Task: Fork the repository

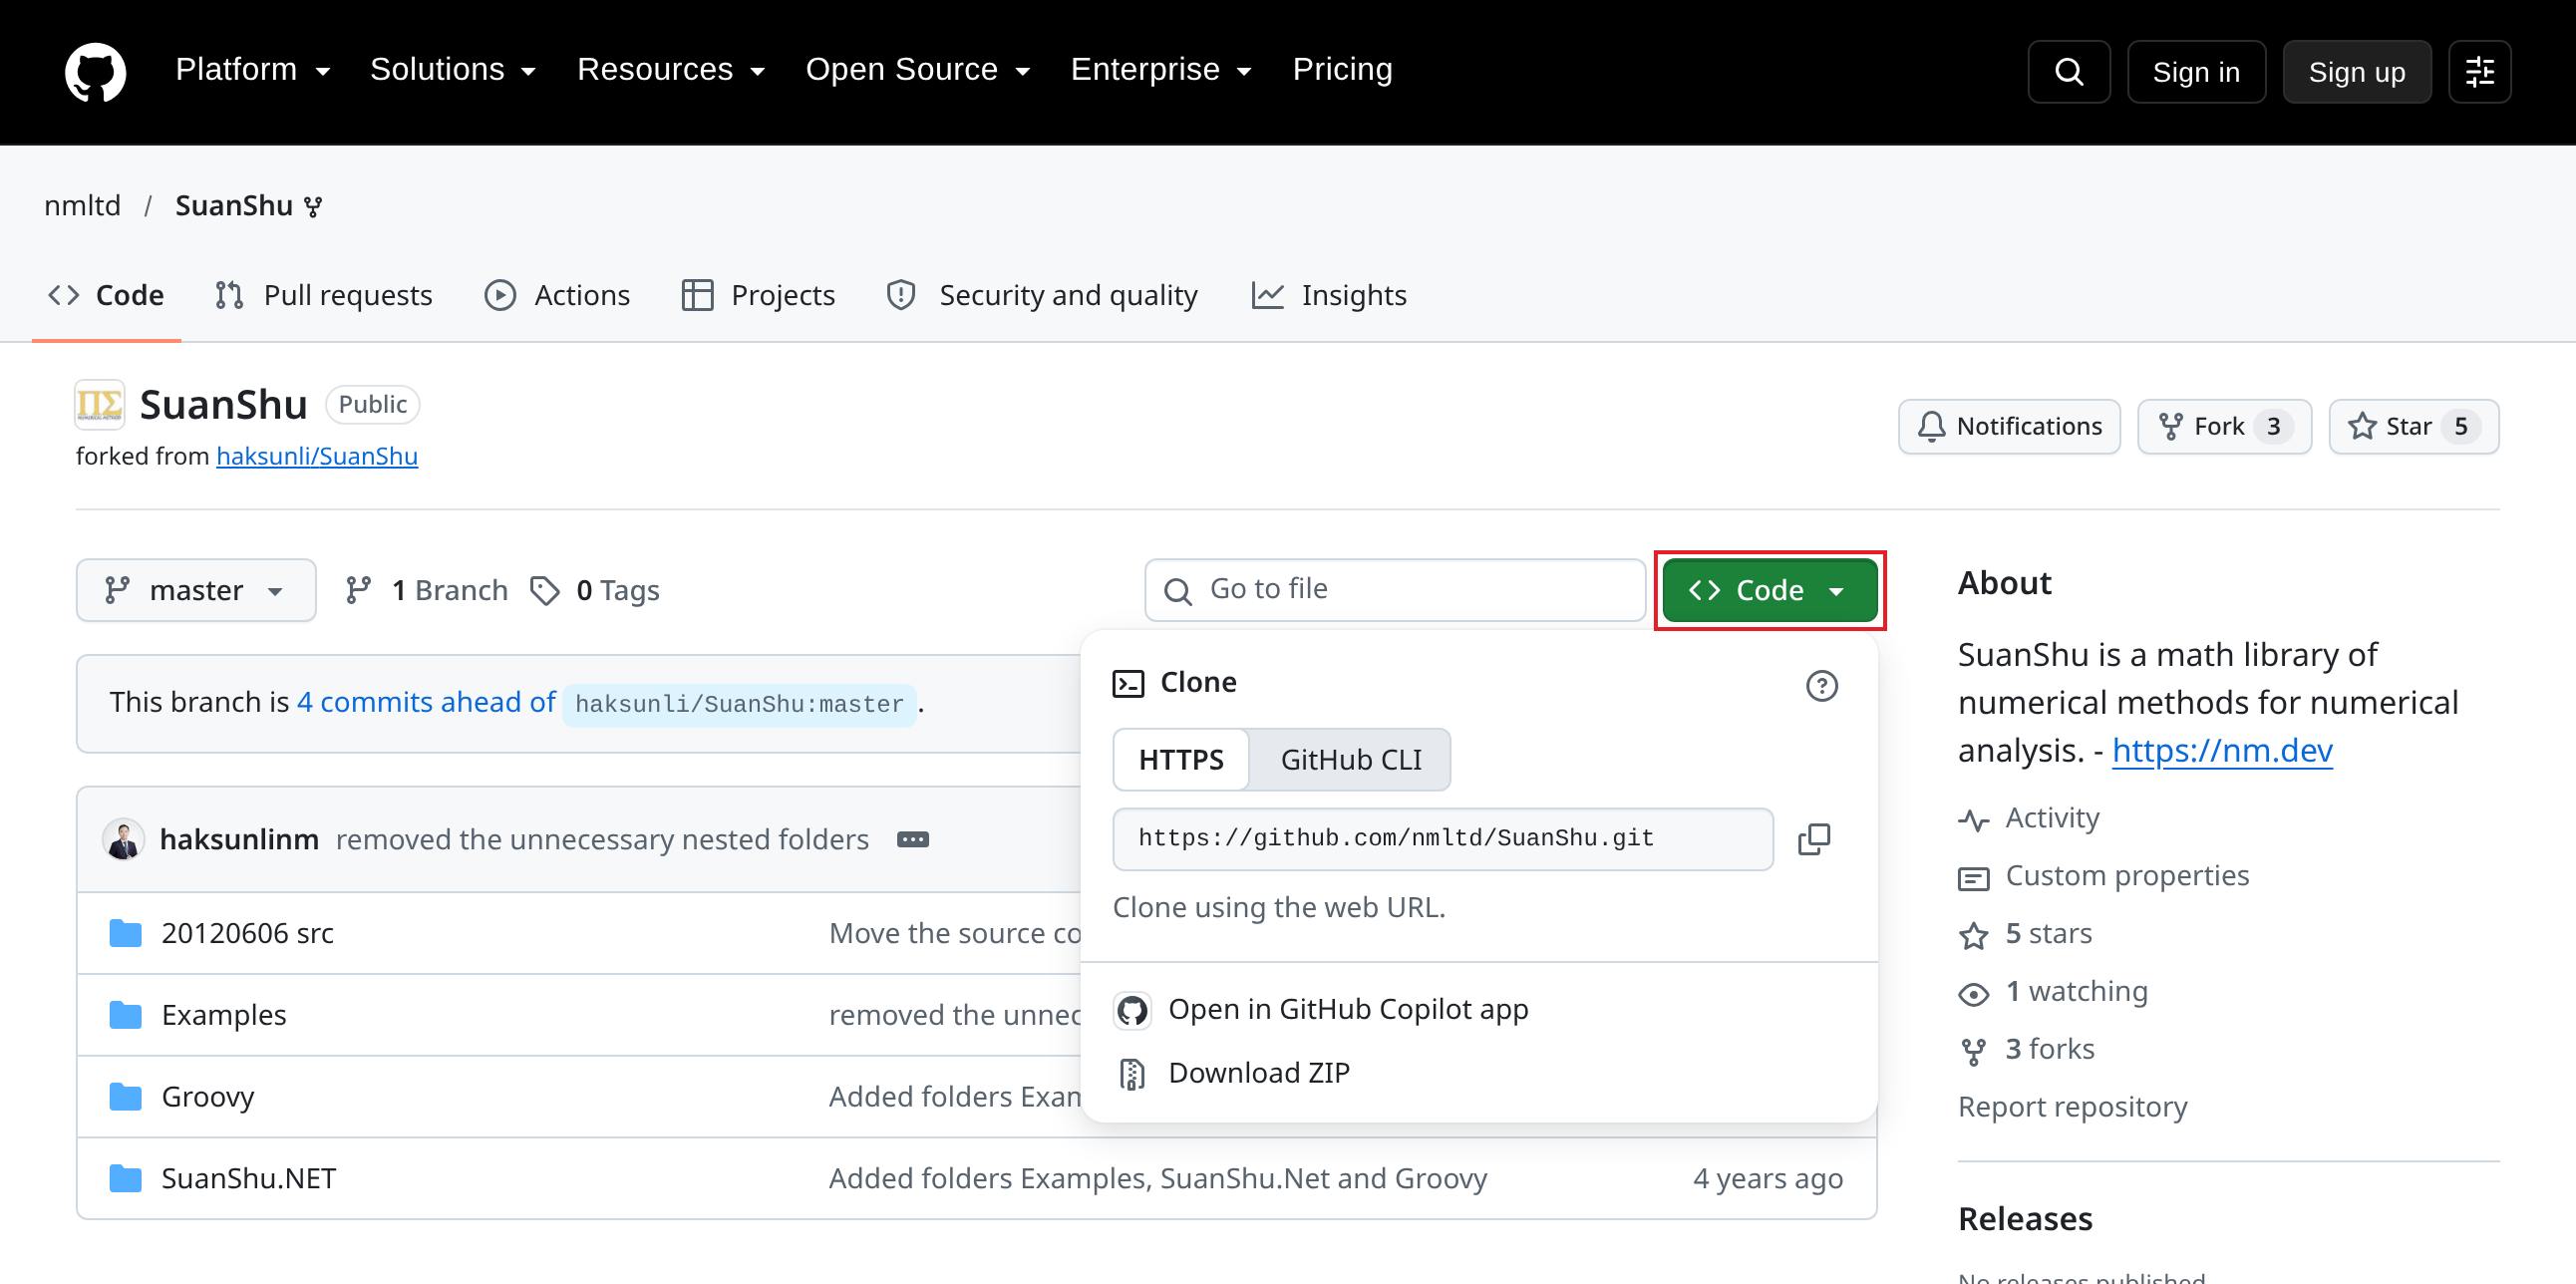Action: click(2223, 427)
